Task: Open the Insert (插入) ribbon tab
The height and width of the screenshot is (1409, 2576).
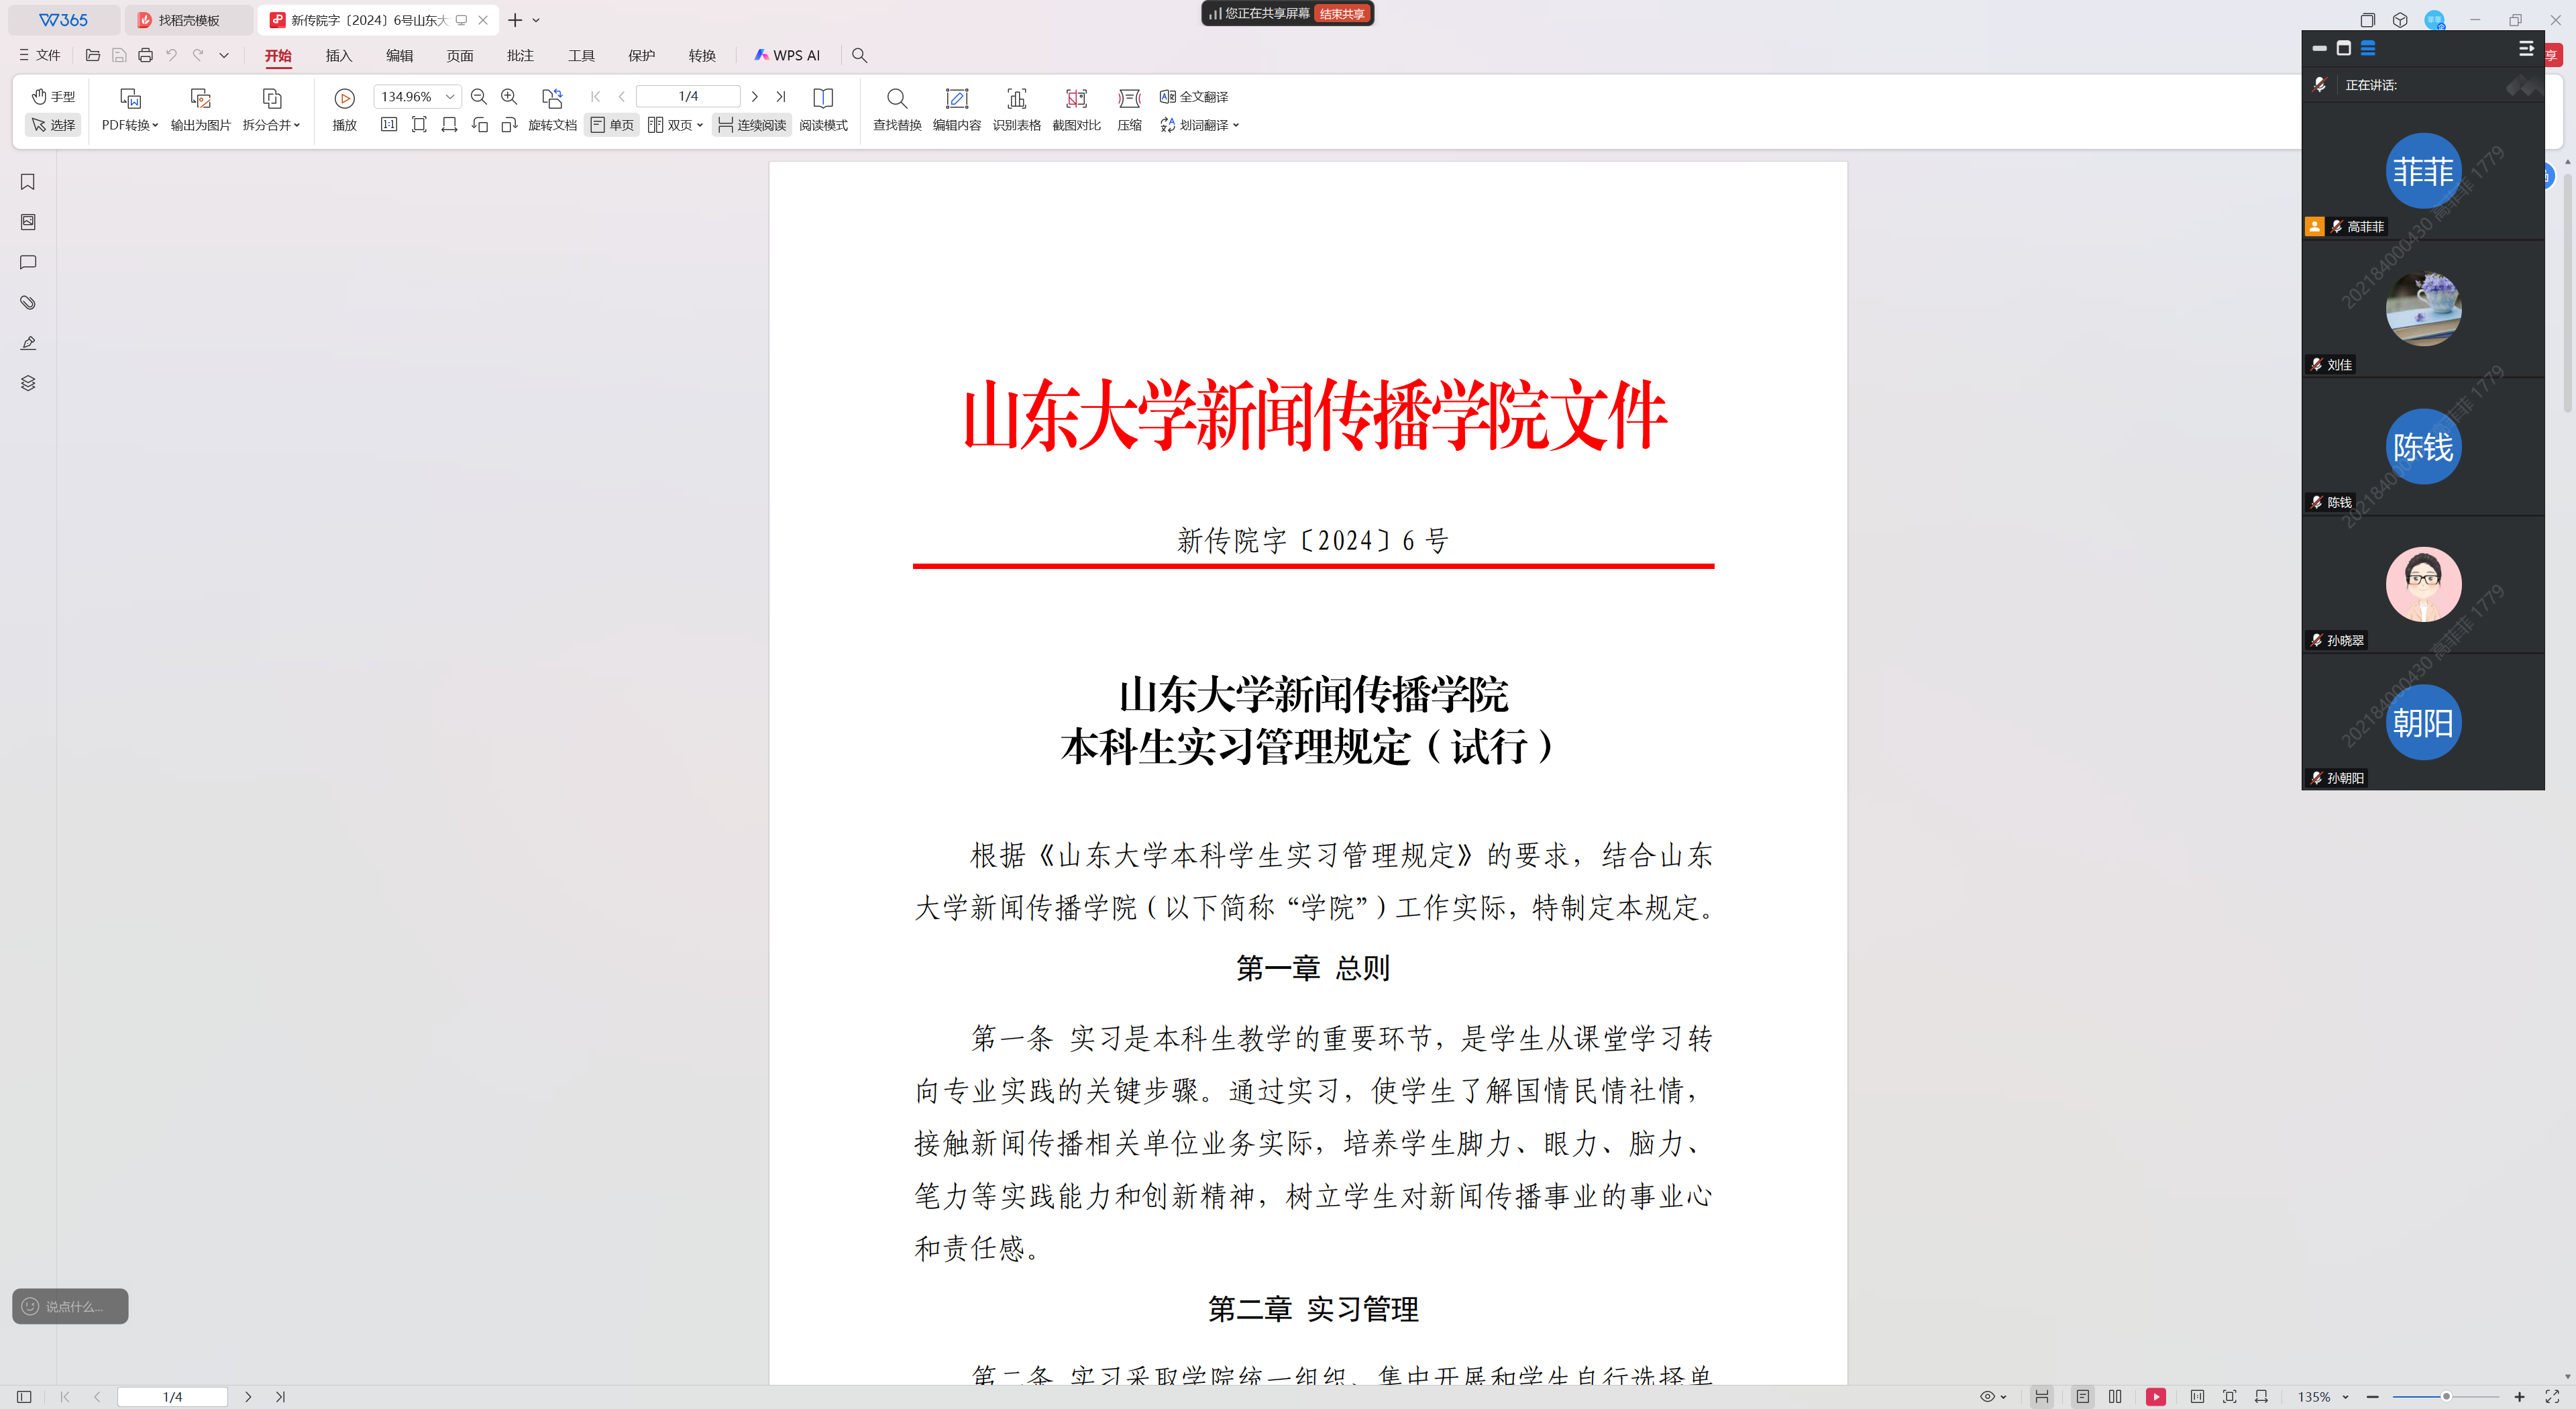Action: [x=339, y=56]
